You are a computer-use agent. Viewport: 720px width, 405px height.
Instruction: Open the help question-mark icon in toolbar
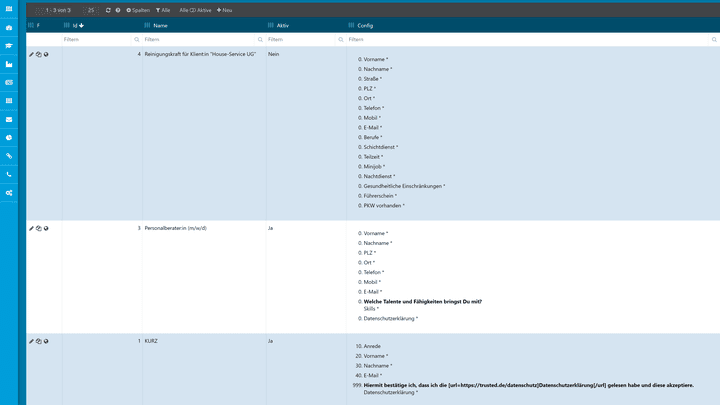[x=118, y=10]
